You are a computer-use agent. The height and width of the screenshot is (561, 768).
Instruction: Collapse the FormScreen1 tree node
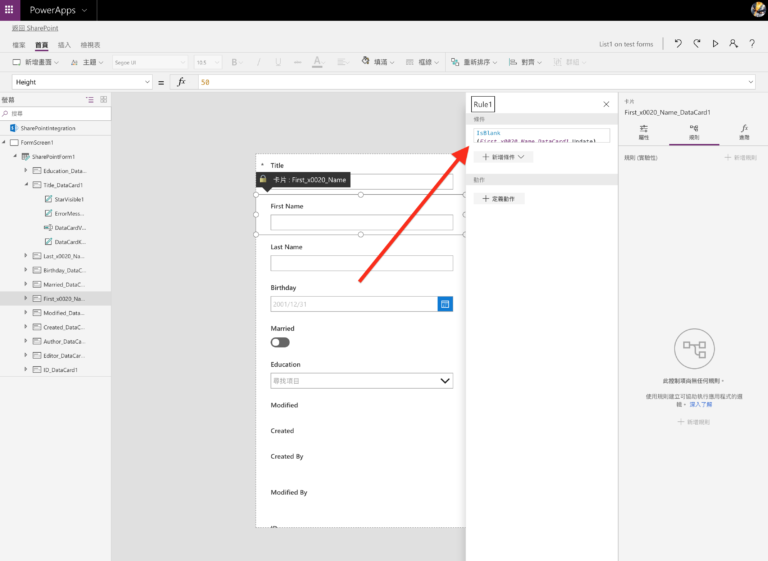[4, 142]
